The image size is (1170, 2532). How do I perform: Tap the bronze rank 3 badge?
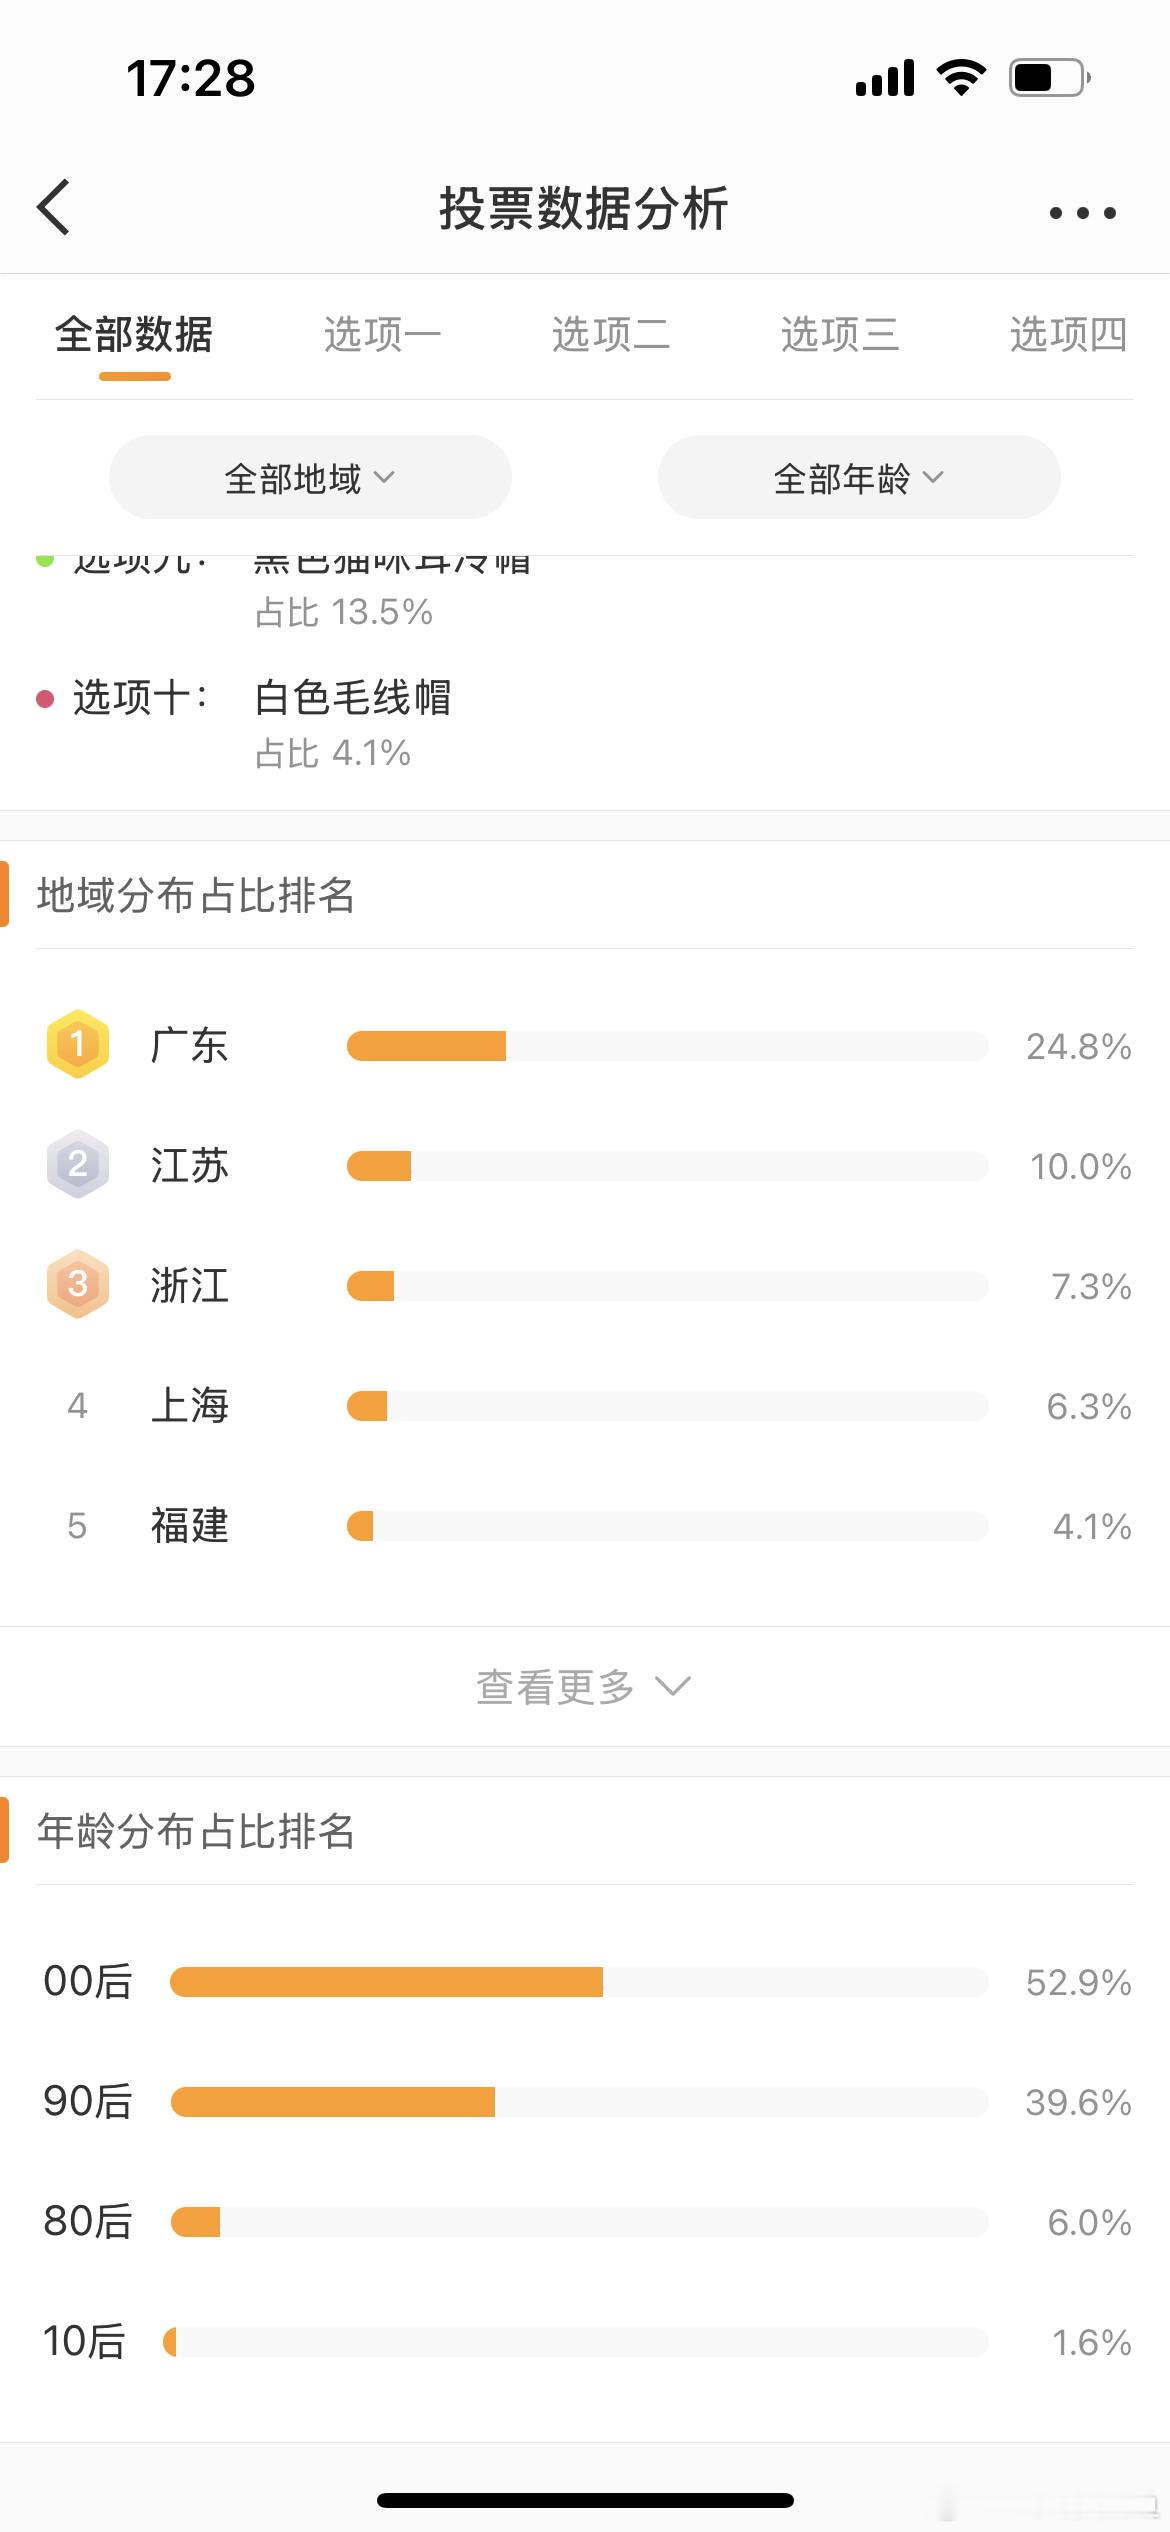click(x=77, y=1285)
